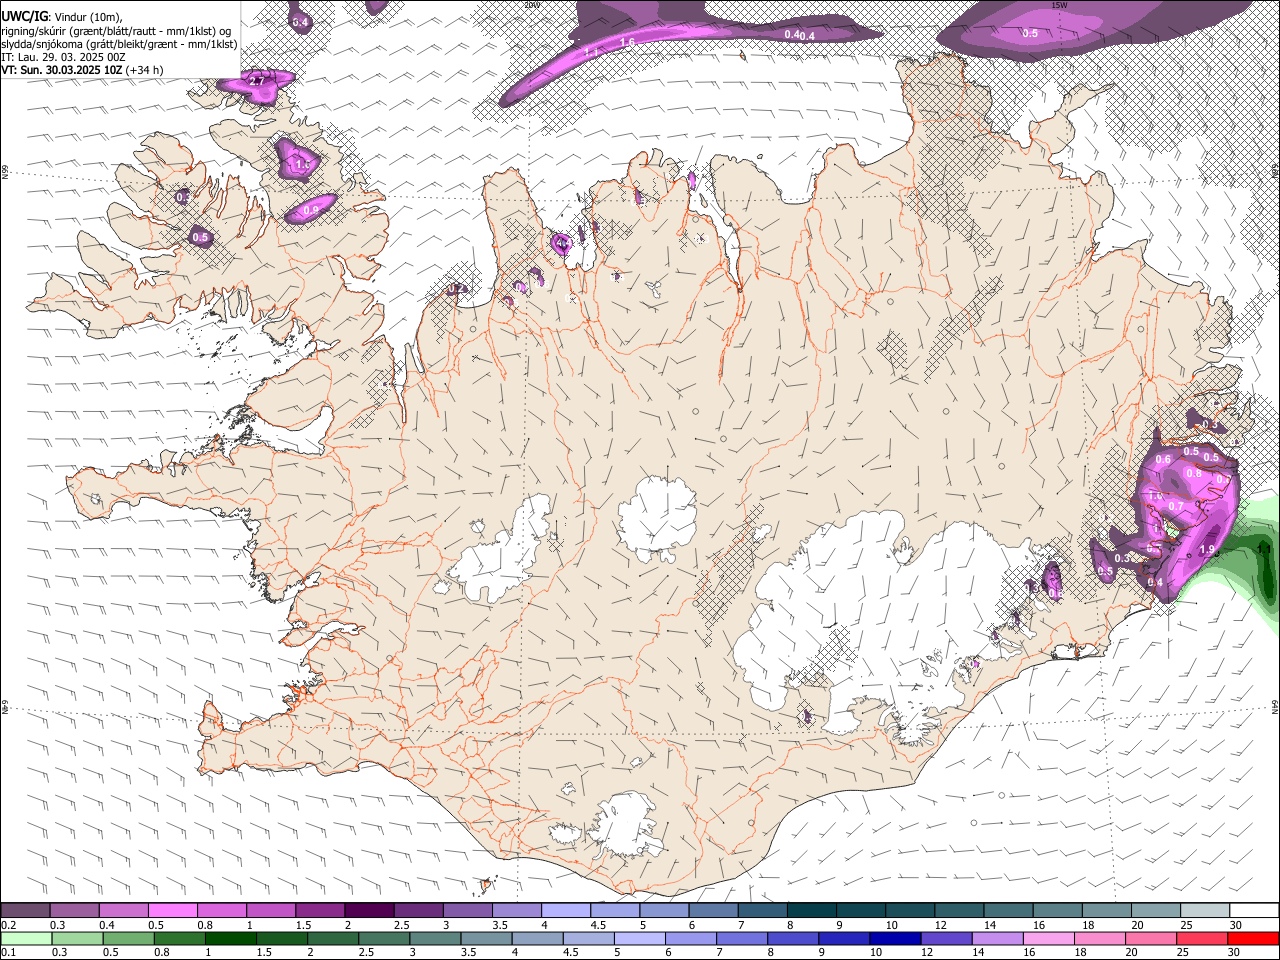Screen dimensions: 1280x960
Task: Click the pale green 0.1–0.3 swatch in lower scale
Action: point(26,938)
